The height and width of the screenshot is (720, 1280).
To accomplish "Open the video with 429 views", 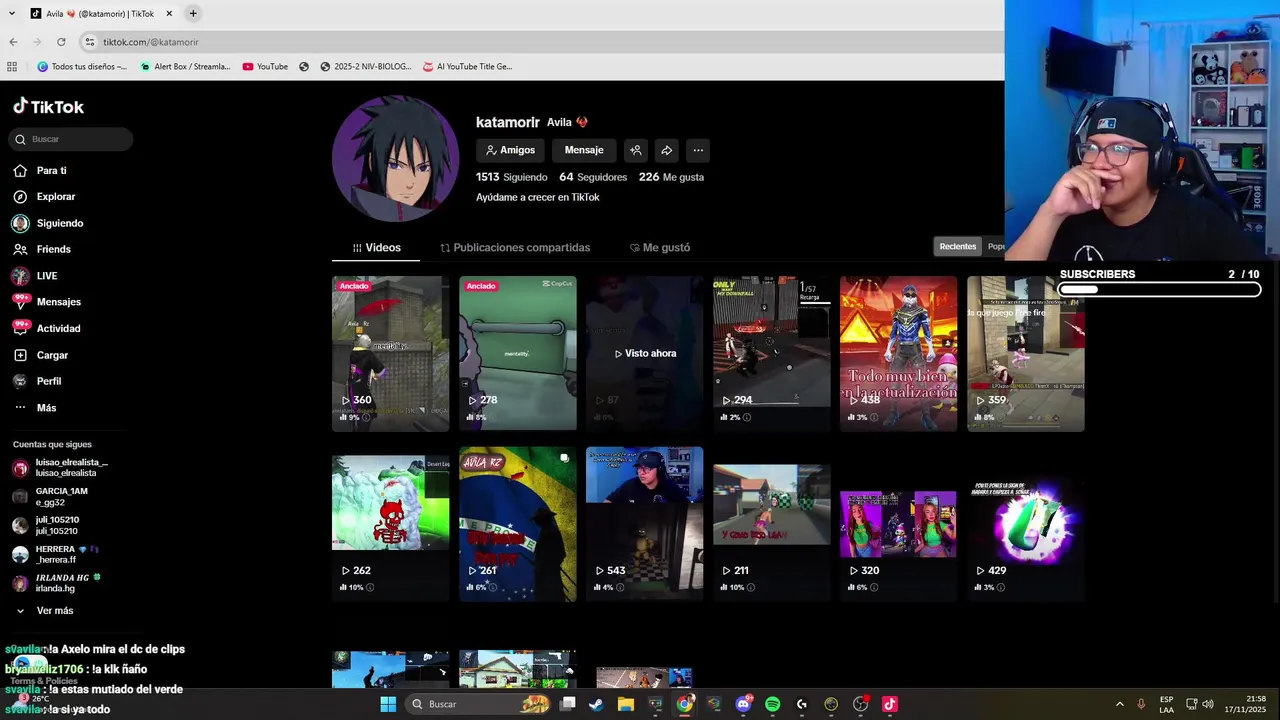I will coord(1025,524).
